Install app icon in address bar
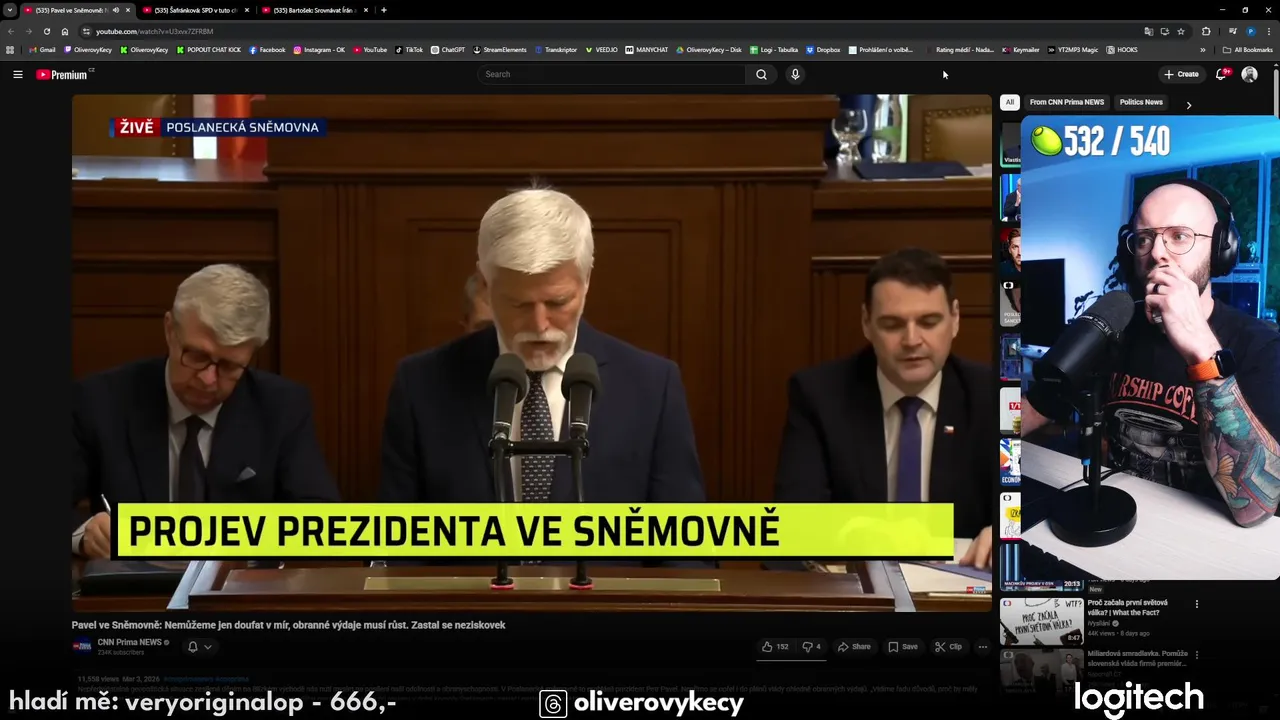1280x720 pixels. click(x=1165, y=31)
